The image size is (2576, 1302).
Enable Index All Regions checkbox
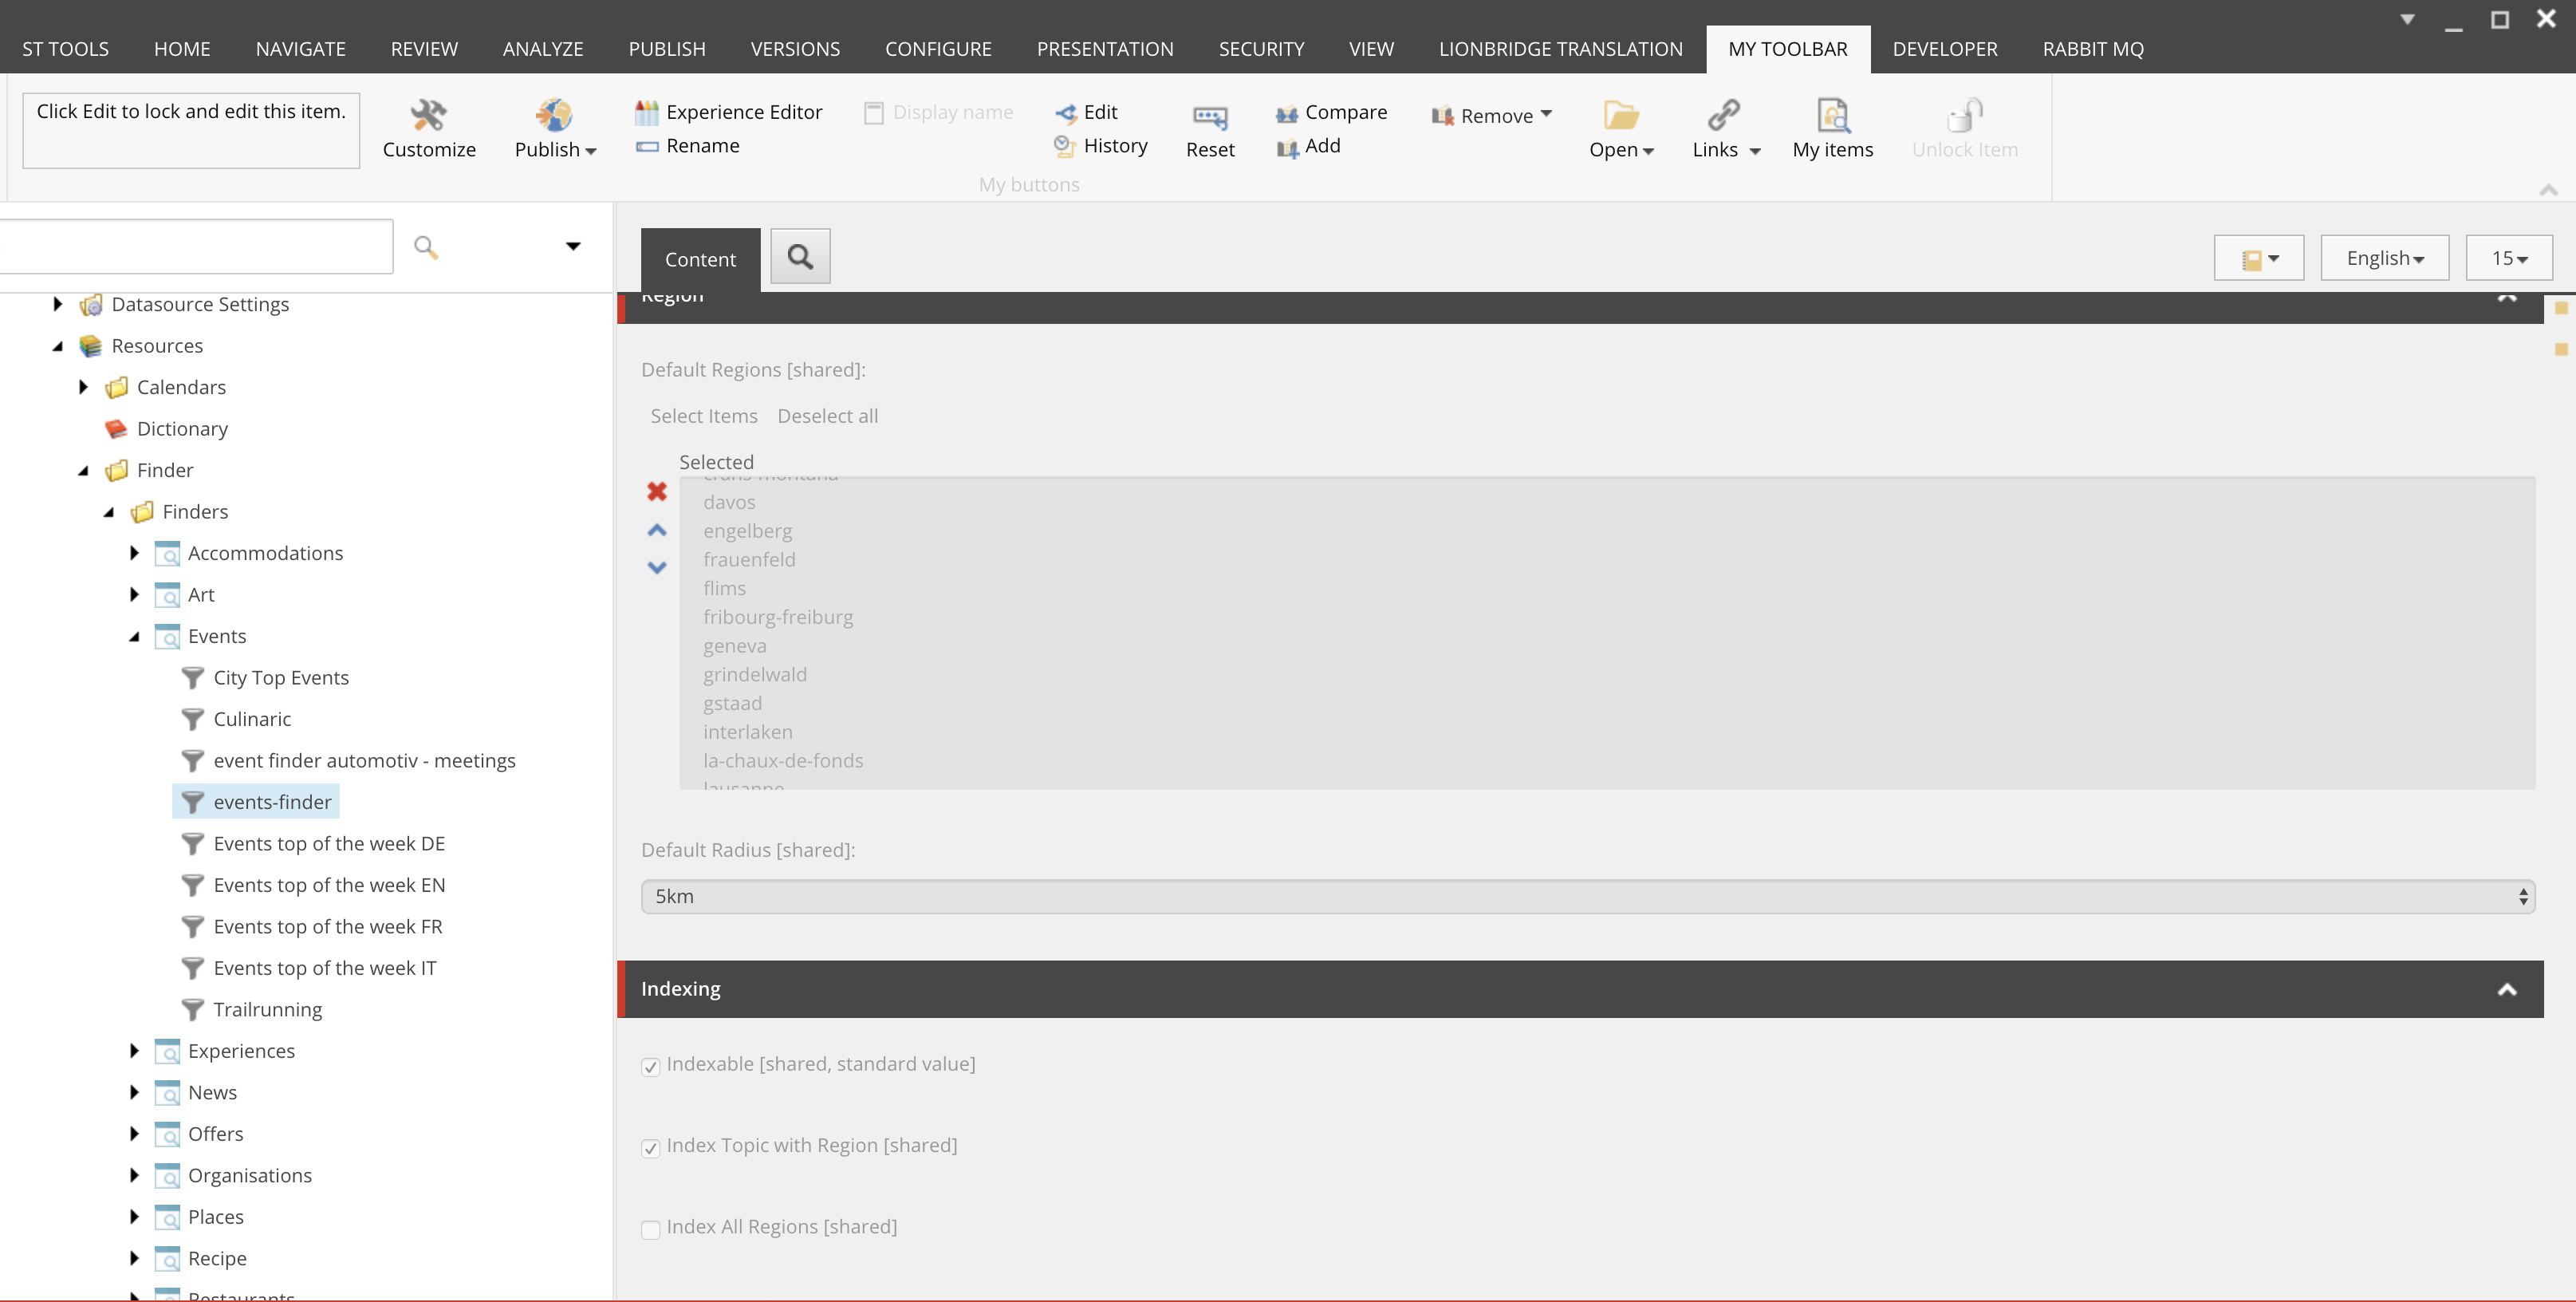point(651,1229)
